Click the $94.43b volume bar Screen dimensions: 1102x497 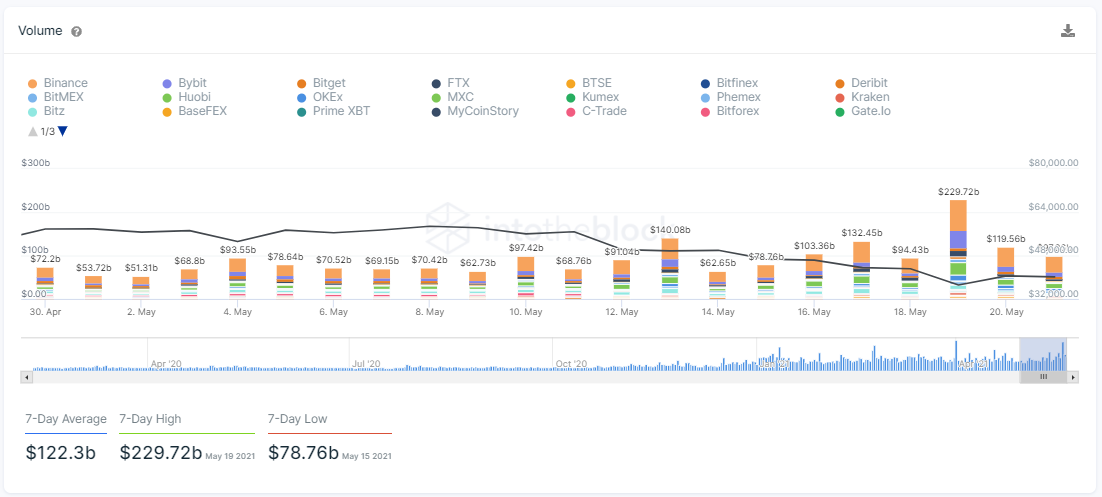[x=909, y=278]
